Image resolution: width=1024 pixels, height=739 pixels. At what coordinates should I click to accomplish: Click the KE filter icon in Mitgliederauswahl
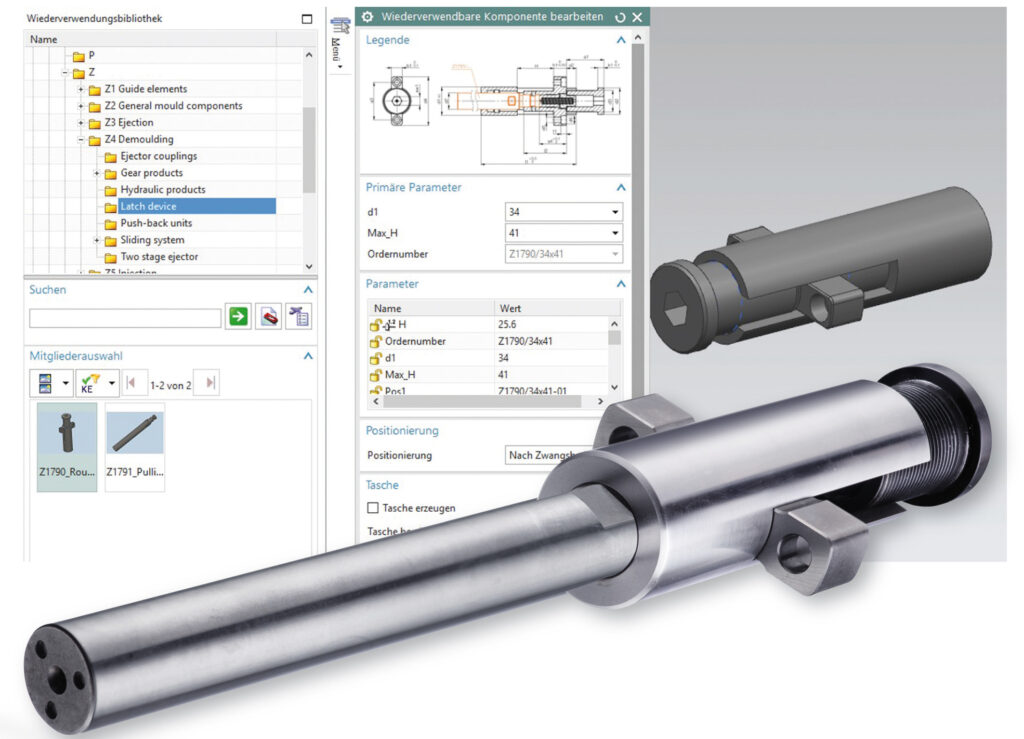(89, 382)
